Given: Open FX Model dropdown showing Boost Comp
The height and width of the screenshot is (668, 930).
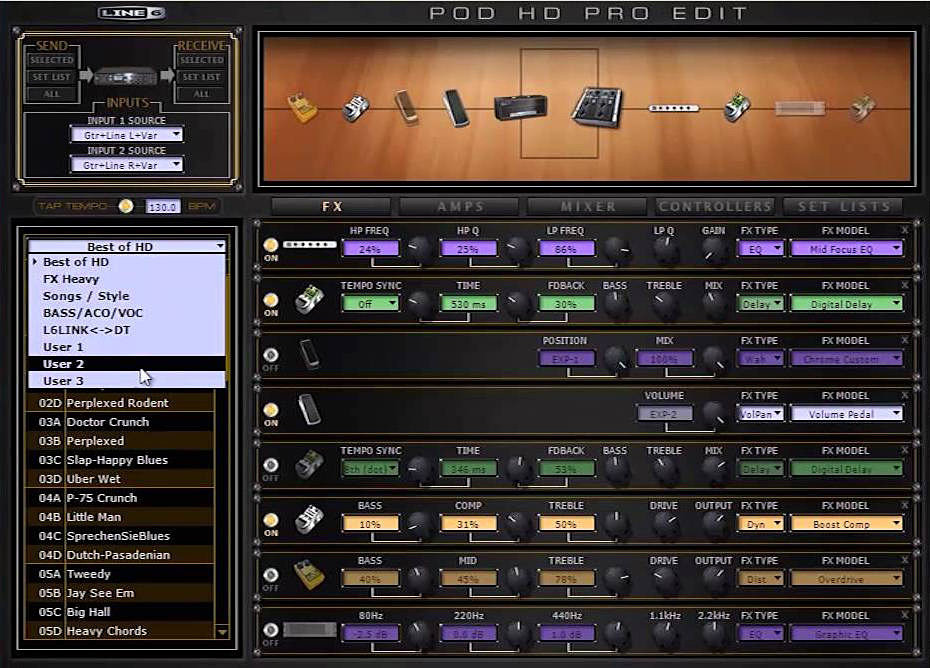Looking at the screenshot, I should click(846, 524).
